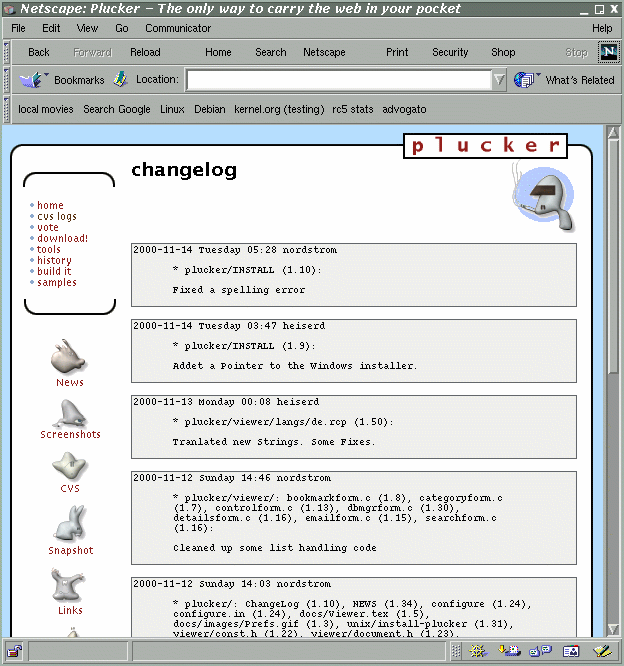
Task: Click the Location page proxy icon
Action: pyautogui.click(x=121, y=79)
